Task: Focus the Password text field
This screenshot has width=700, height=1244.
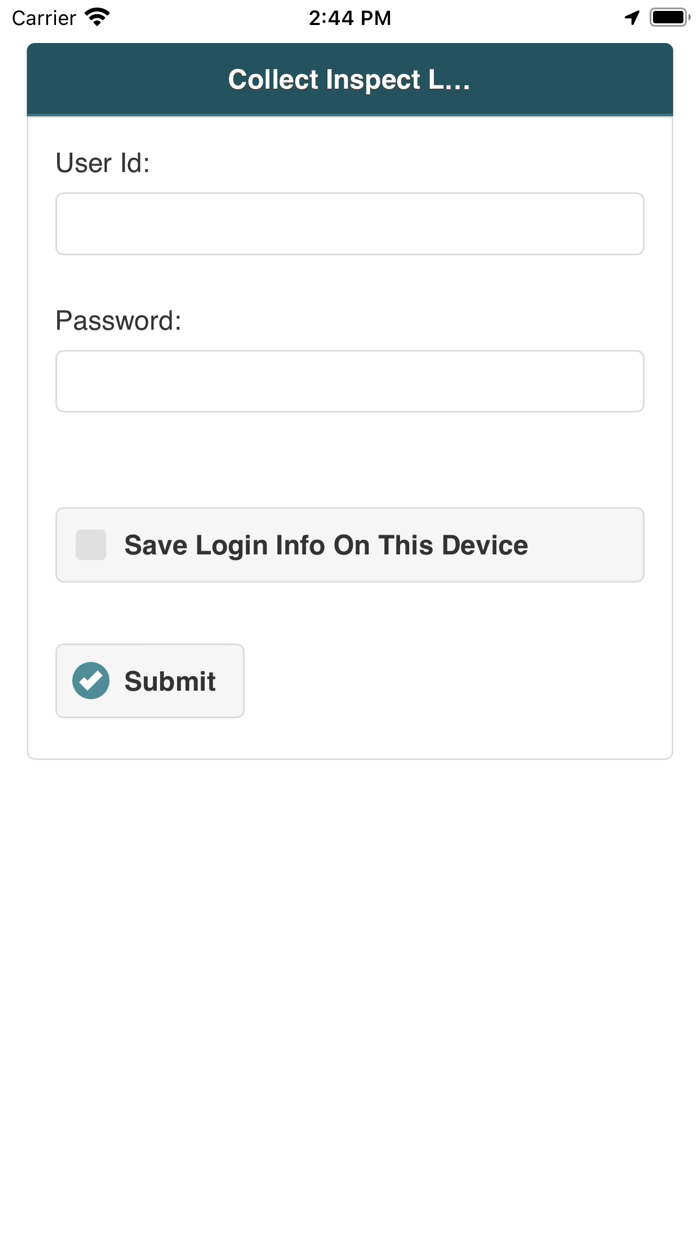Action: tap(350, 381)
